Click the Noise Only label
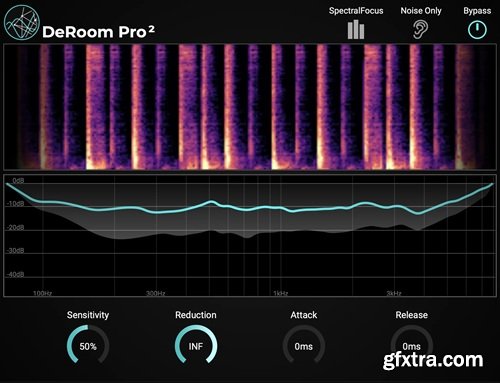This screenshot has height=383, width=500. [x=421, y=11]
